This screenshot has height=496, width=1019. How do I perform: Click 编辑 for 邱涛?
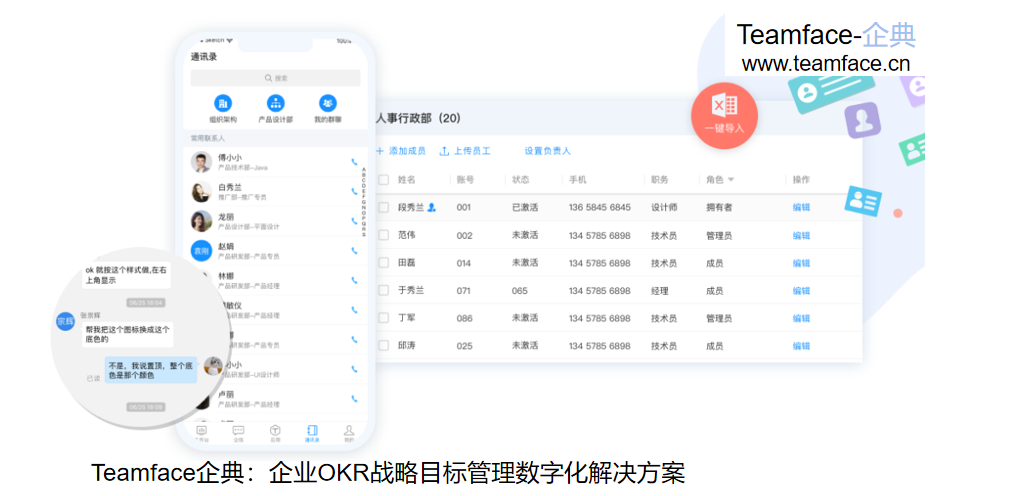[801, 346]
